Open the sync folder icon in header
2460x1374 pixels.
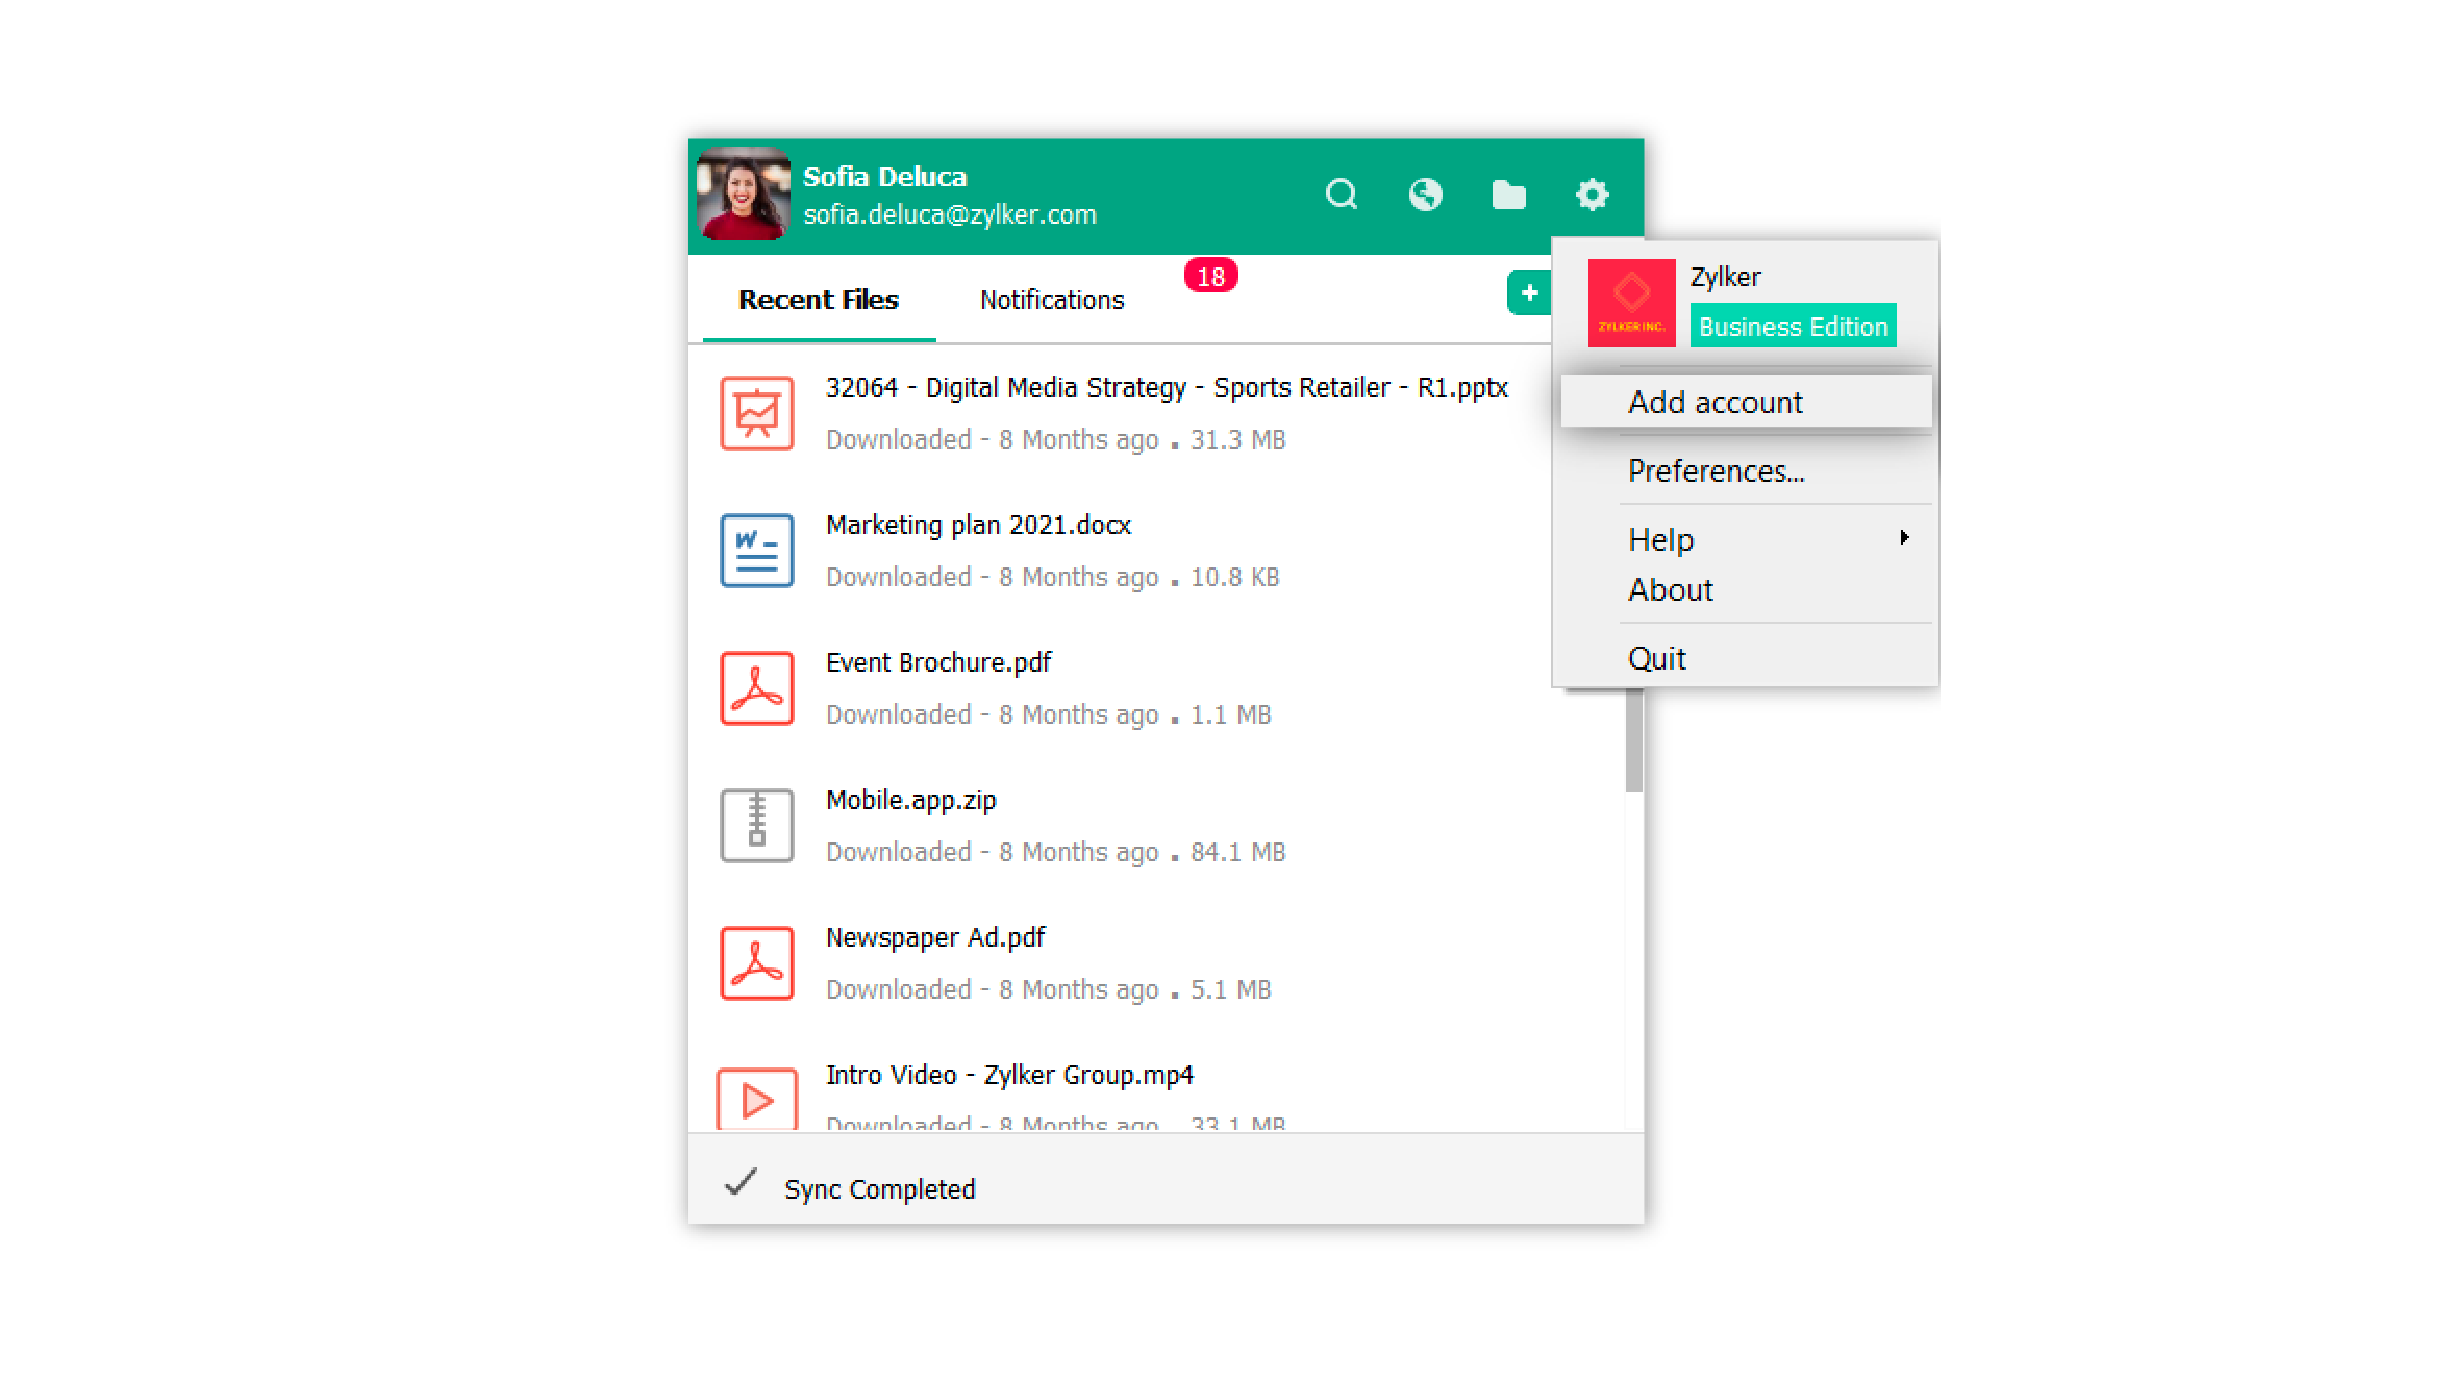(x=1508, y=194)
